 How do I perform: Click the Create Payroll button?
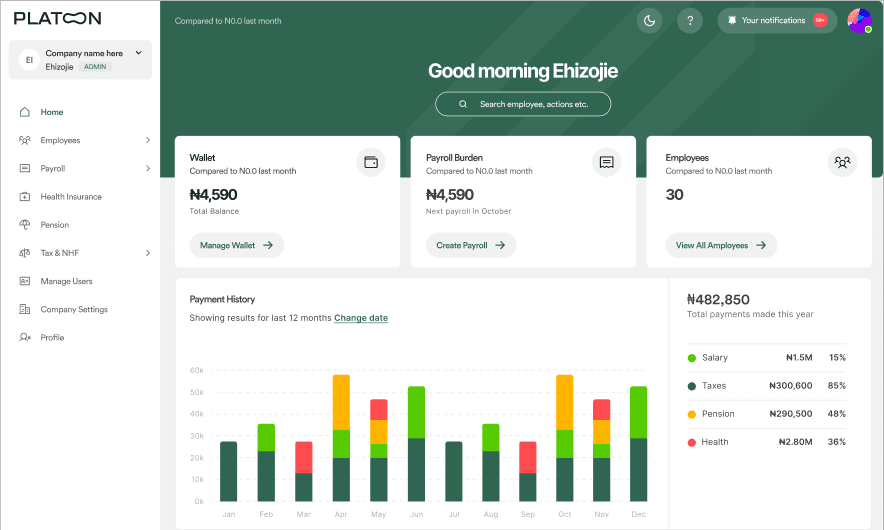471,245
